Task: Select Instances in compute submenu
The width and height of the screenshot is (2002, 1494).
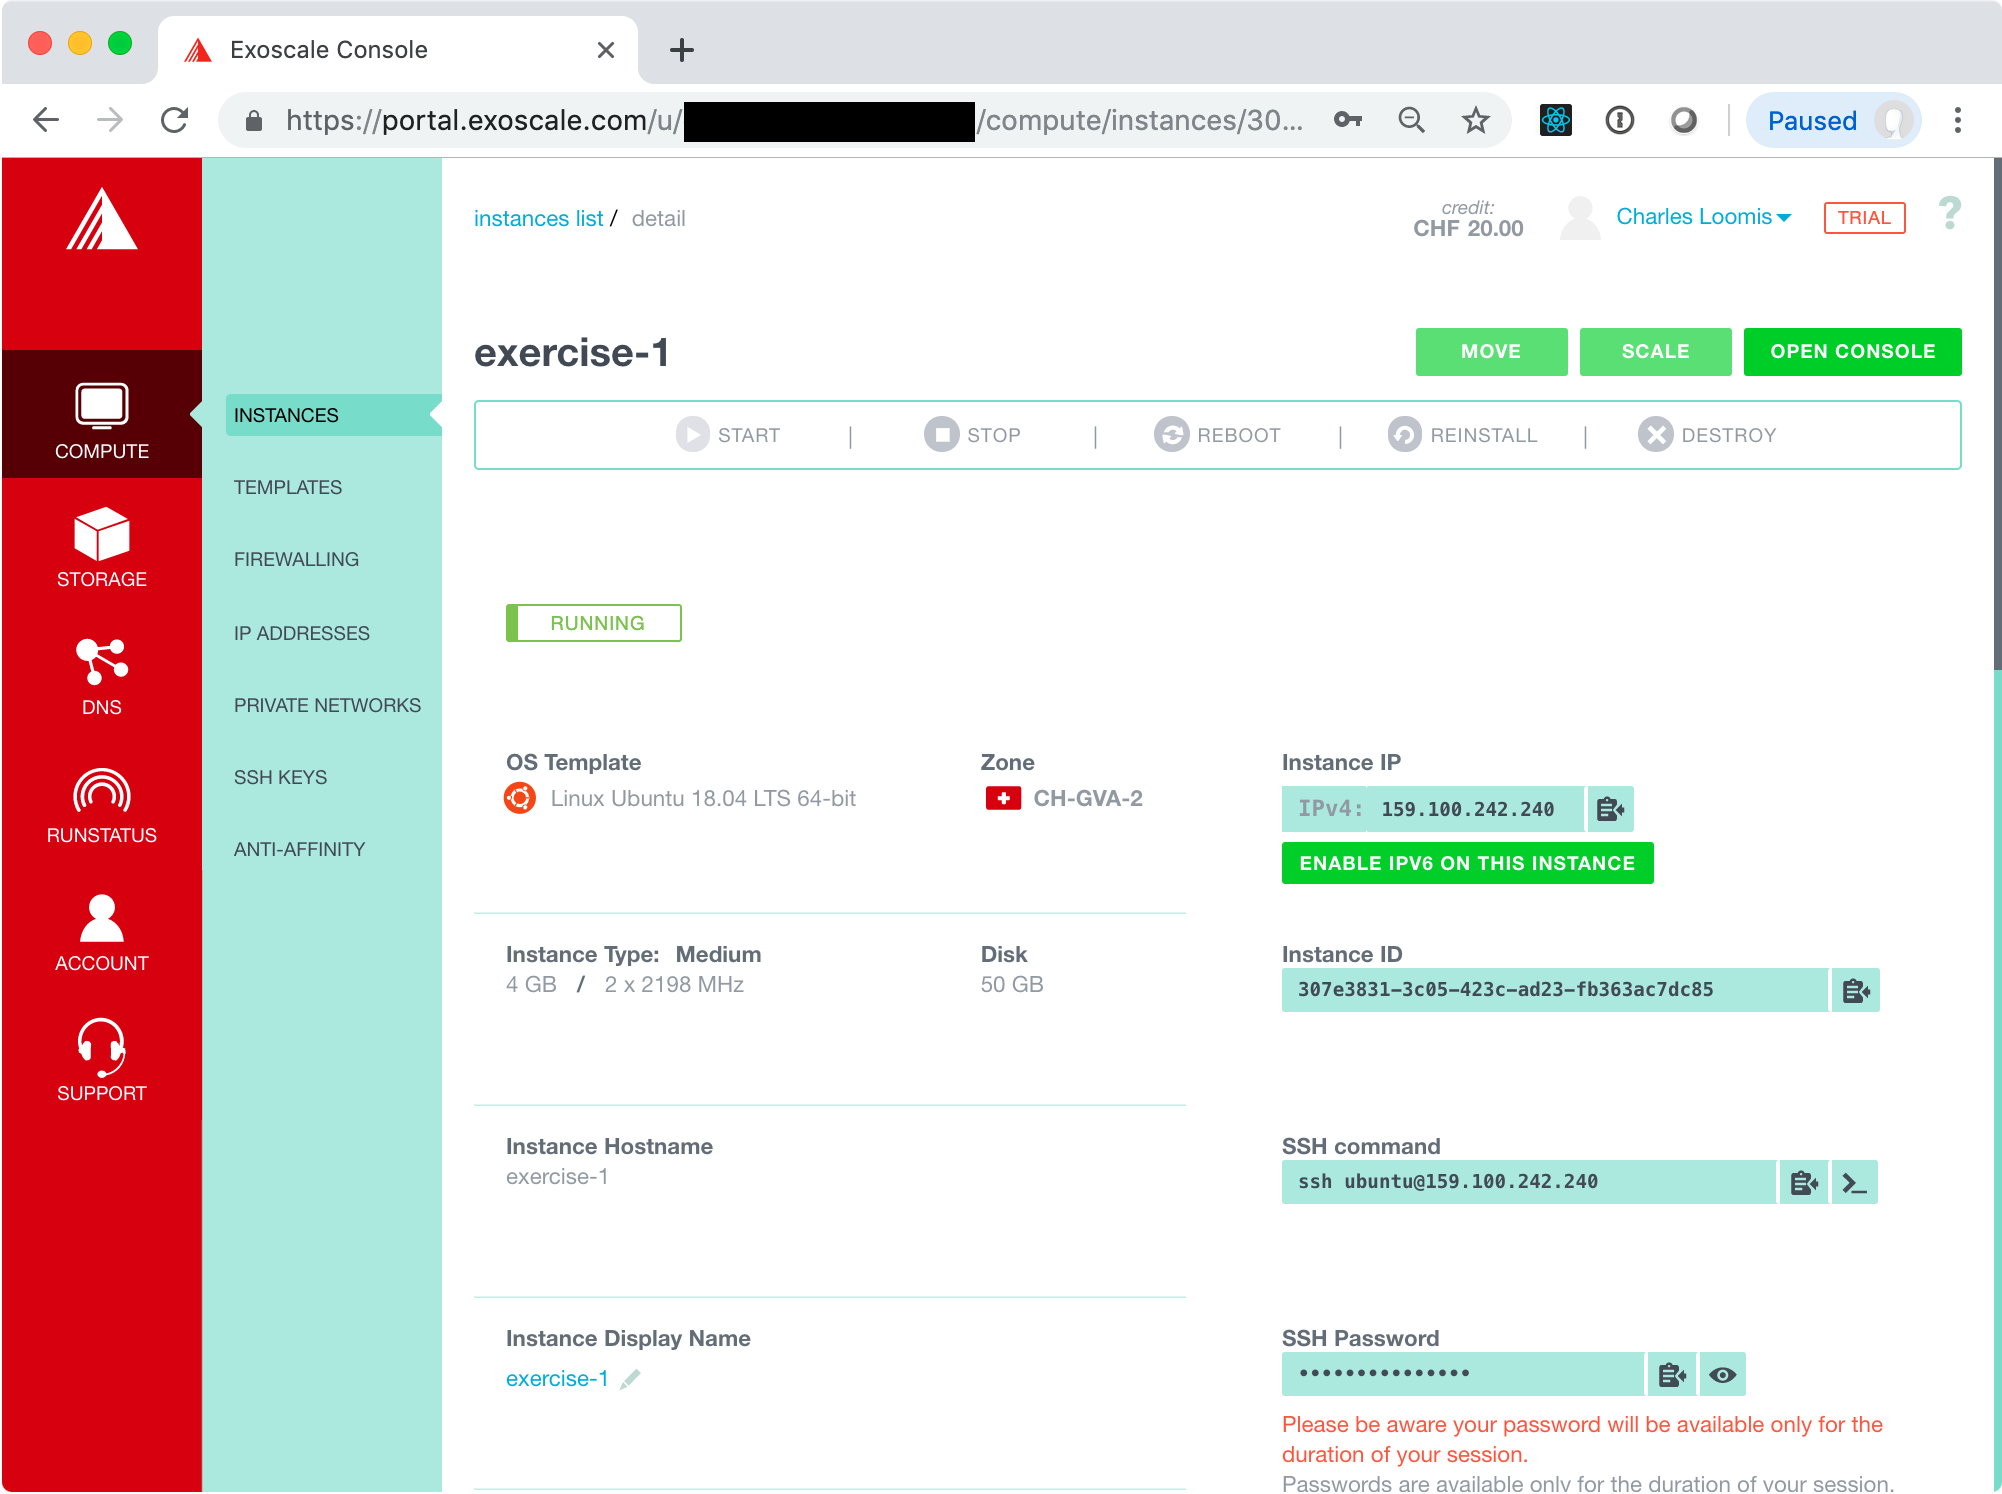Action: (x=333, y=415)
